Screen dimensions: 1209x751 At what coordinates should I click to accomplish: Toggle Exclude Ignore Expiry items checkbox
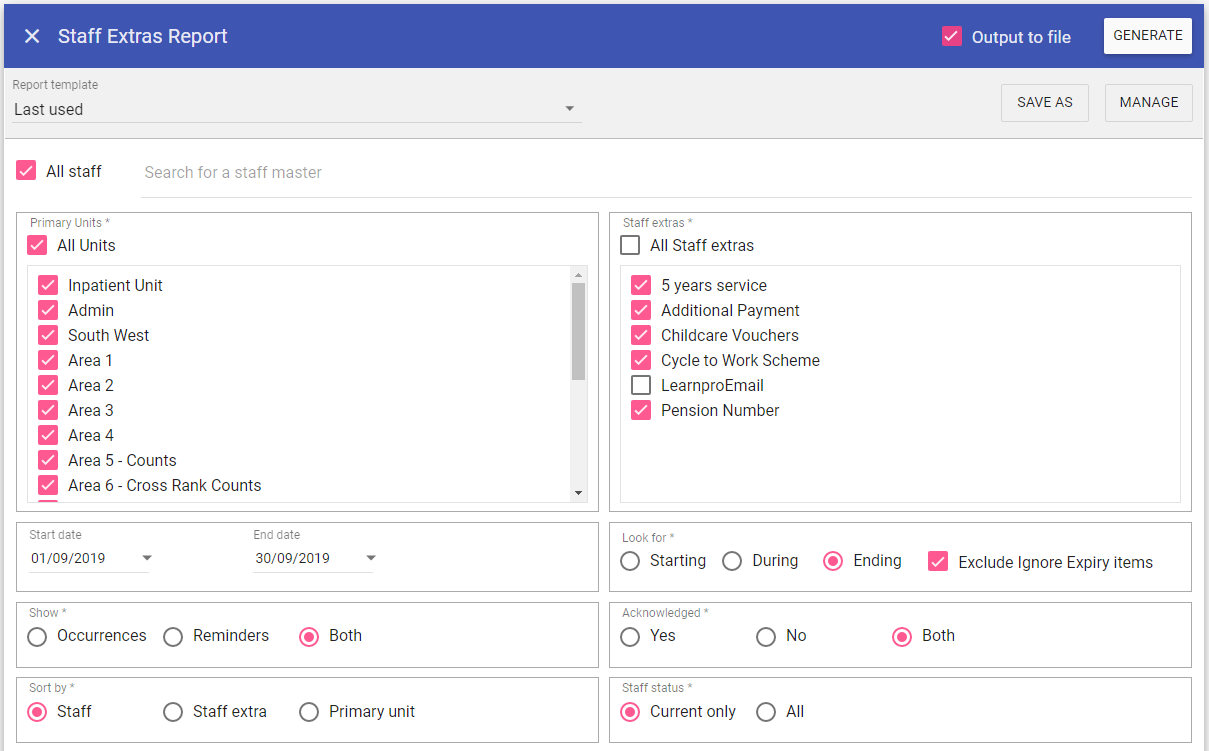click(937, 561)
